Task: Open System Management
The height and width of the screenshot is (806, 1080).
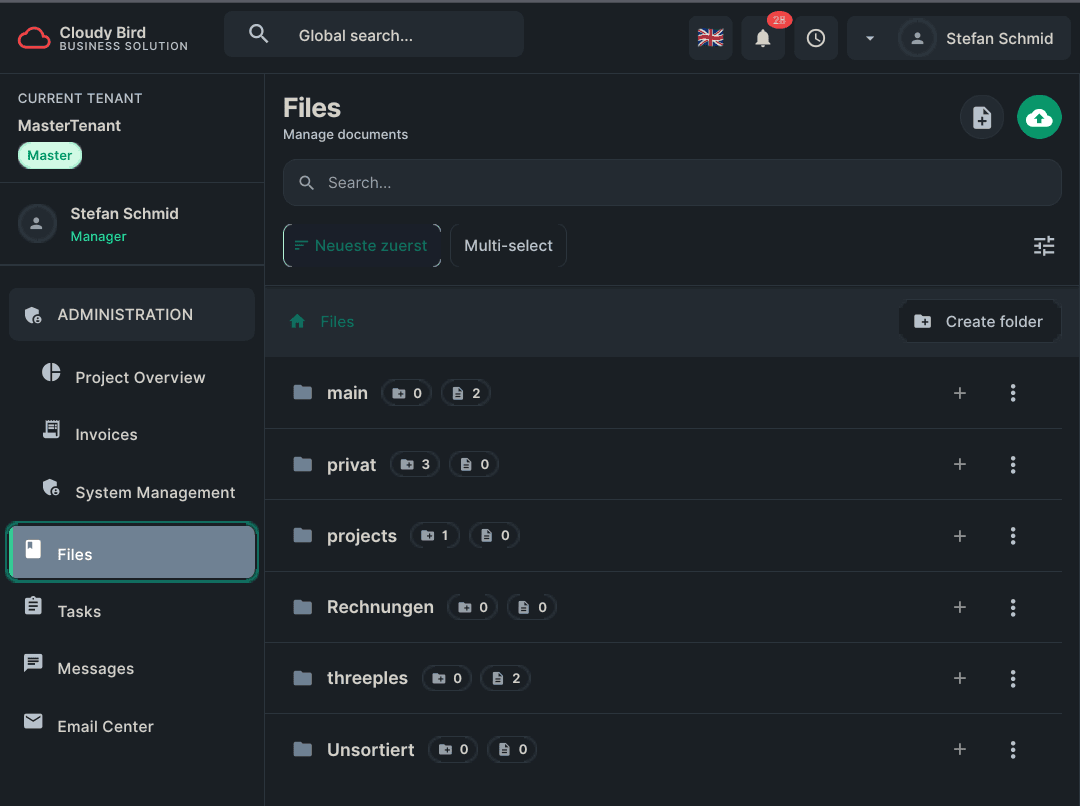Action: 155,492
